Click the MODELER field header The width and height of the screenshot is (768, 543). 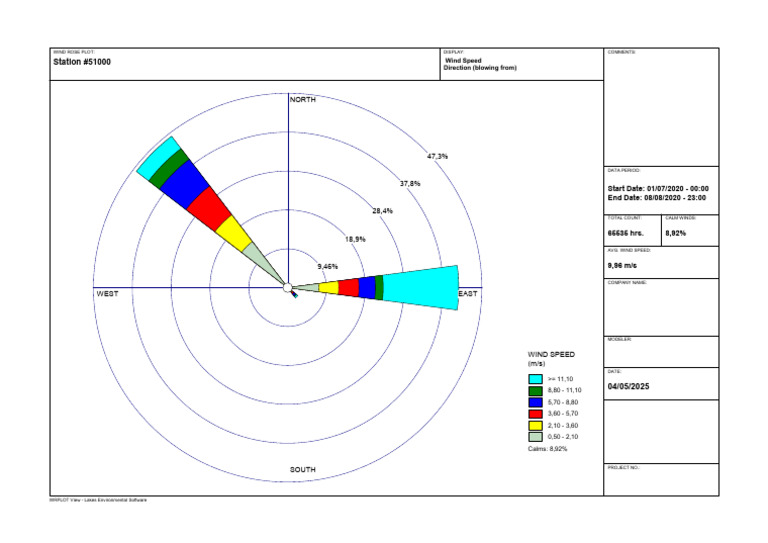point(619,339)
